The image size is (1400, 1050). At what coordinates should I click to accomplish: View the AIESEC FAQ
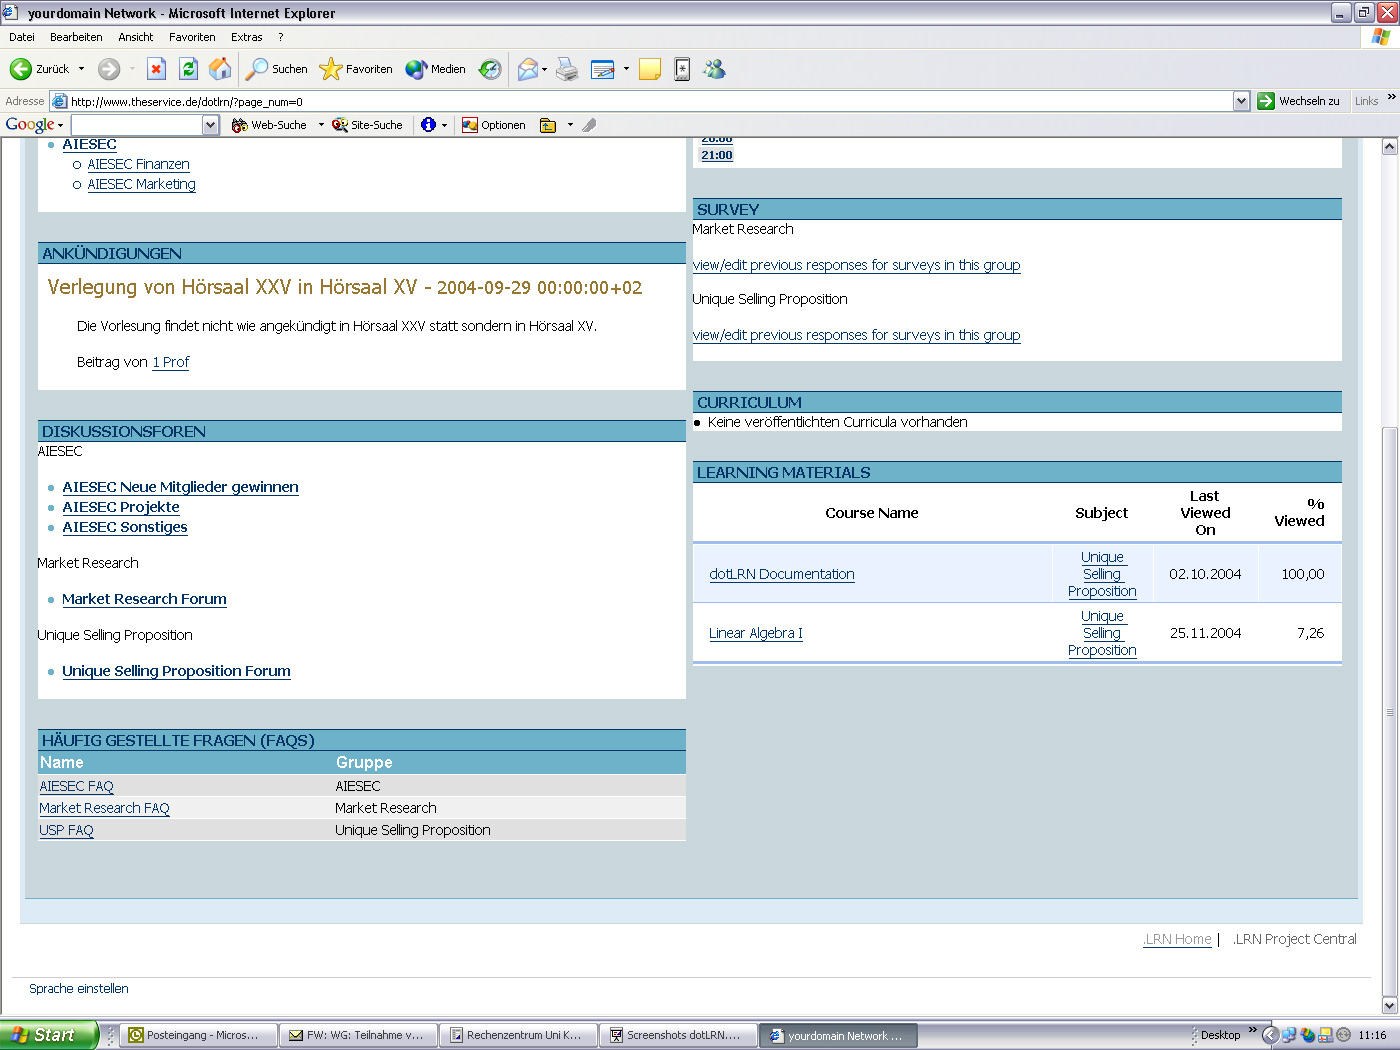(76, 786)
